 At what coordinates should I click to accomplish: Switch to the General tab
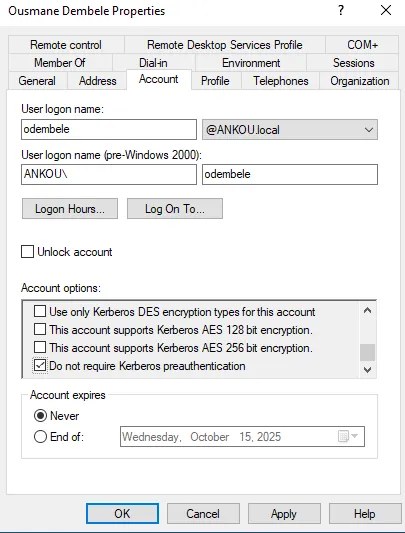37,81
